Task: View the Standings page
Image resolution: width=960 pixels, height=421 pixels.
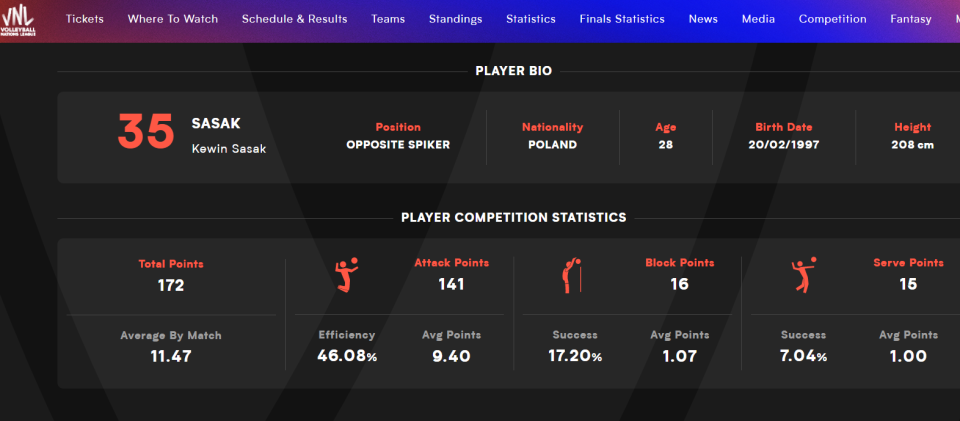Action: click(x=455, y=19)
